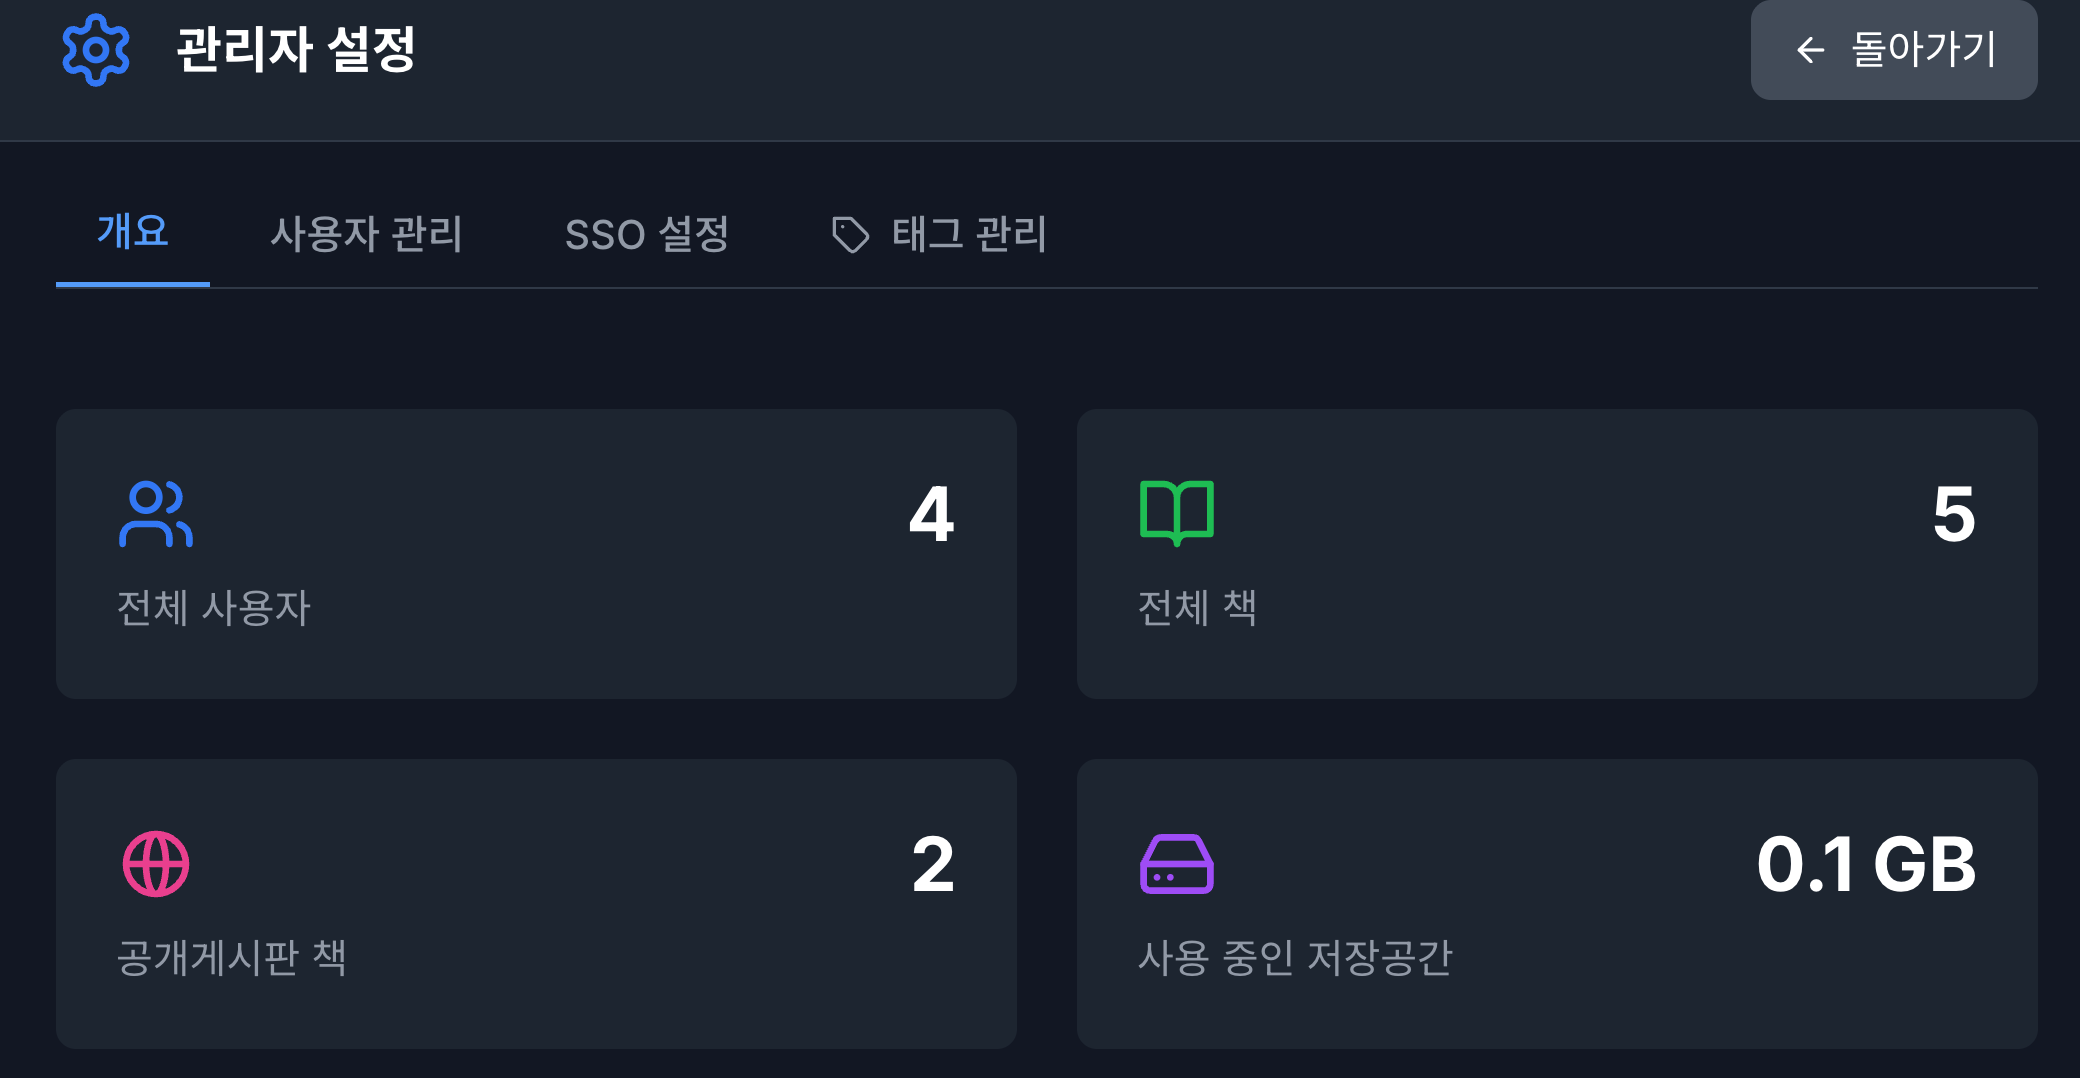
Task: Select the 공개게시판 책 card
Action: [x=536, y=901]
